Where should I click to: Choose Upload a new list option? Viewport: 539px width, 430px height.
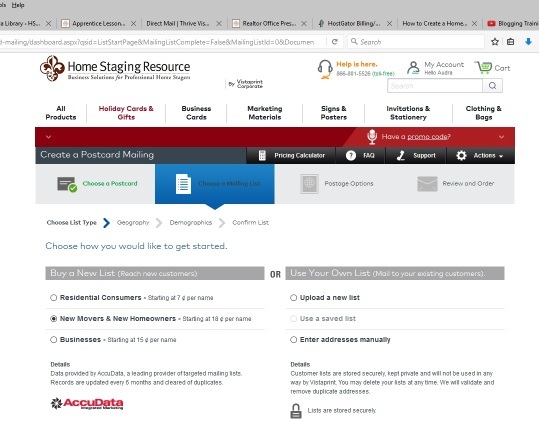(x=293, y=298)
